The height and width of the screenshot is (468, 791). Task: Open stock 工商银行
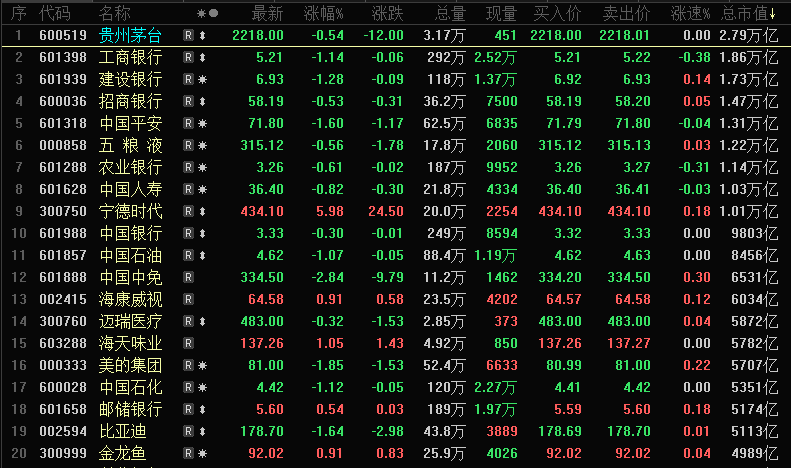130,57
